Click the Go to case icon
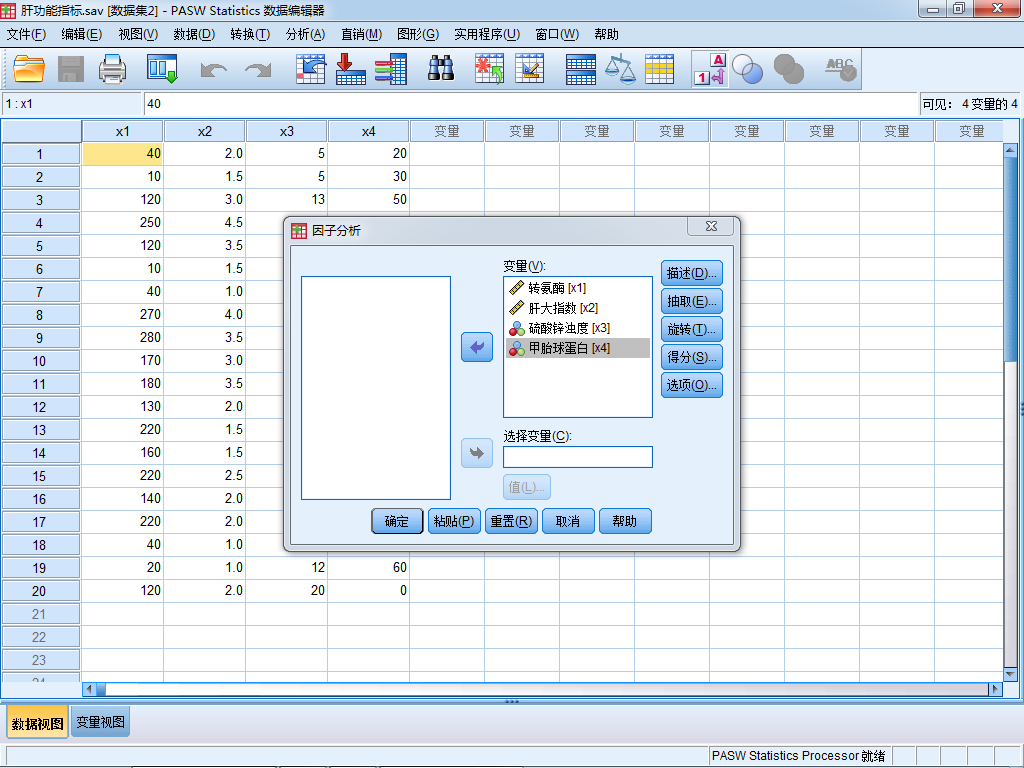The width and height of the screenshot is (1024, 768). 310,69
